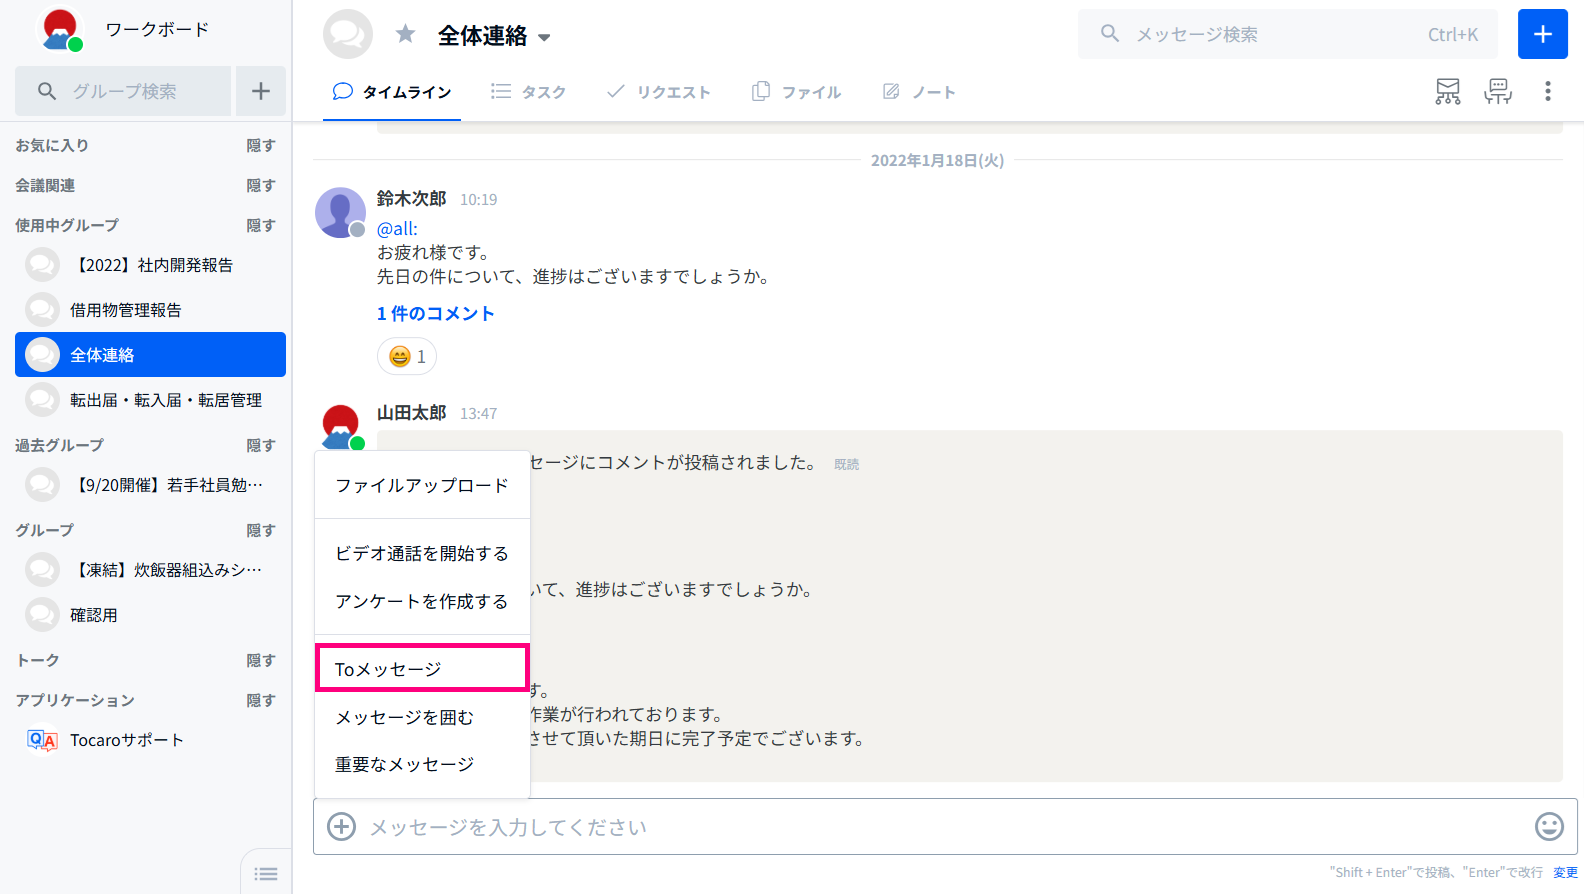Click the message search box
Screen dimensions: 1584x894
1288,34
